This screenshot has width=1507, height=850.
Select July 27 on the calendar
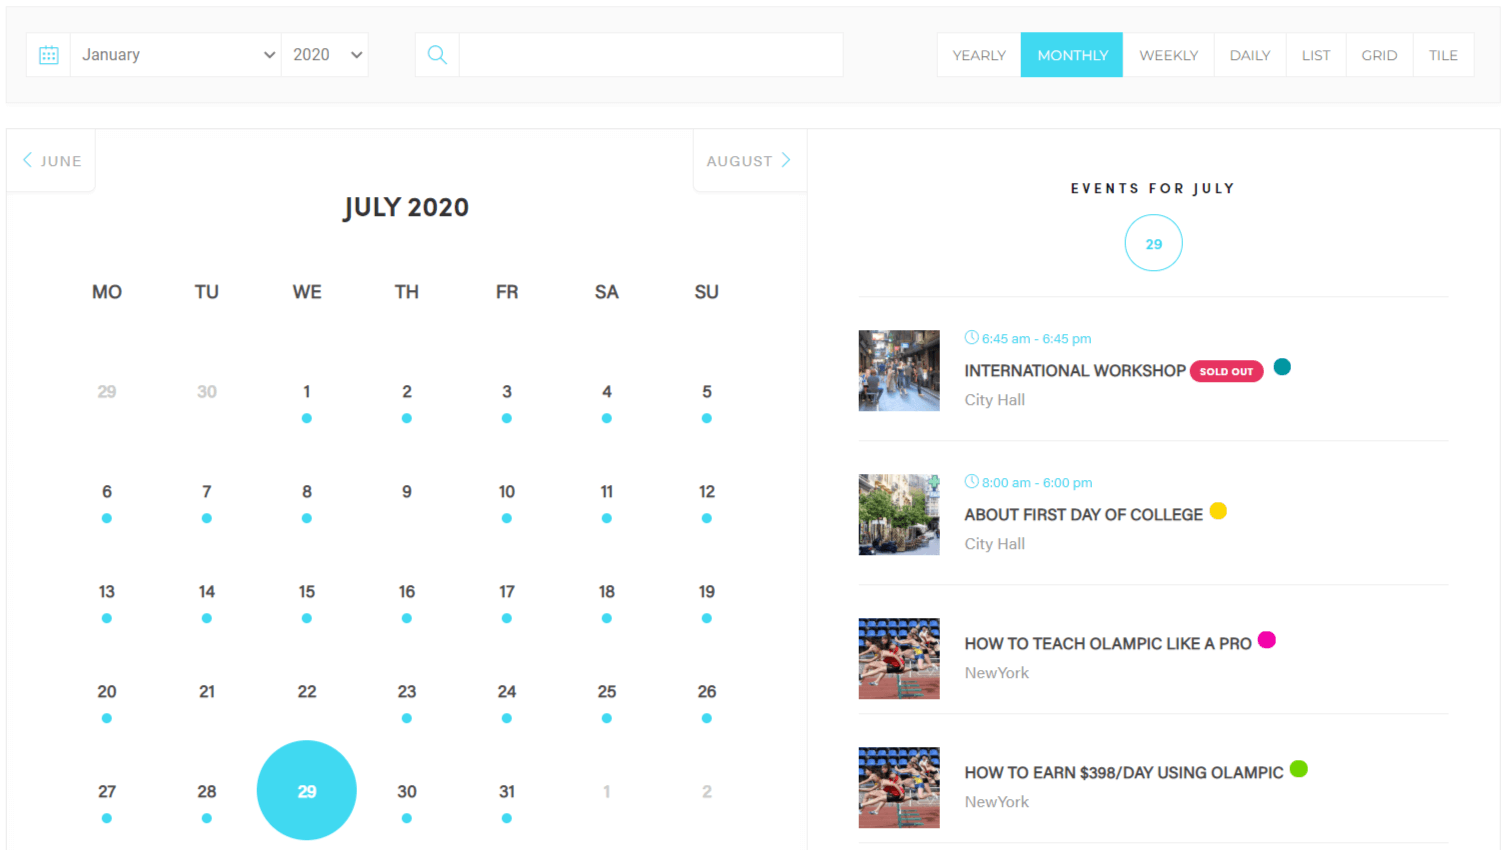click(107, 792)
